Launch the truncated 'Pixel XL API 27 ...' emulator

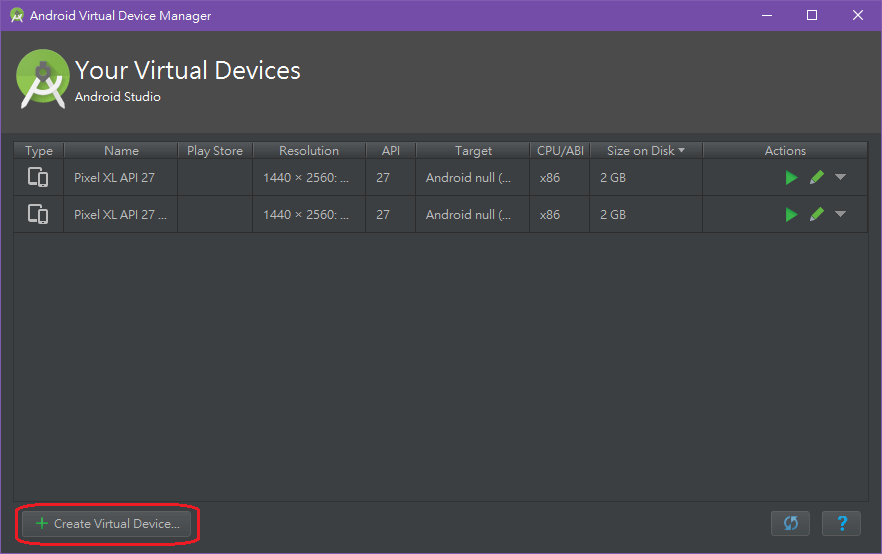pos(791,215)
